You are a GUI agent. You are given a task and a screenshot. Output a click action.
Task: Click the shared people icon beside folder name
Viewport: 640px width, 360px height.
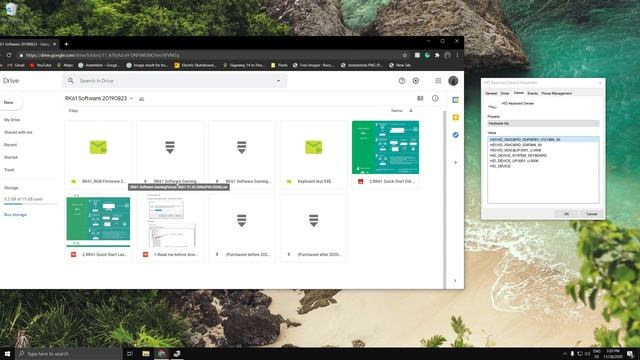click(x=142, y=99)
